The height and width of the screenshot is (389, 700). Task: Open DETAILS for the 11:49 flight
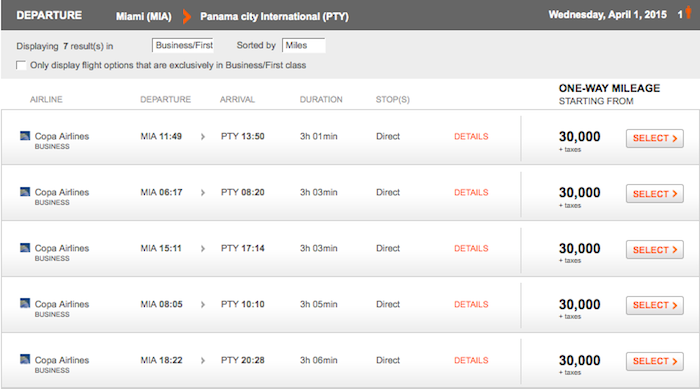coord(471,137)
